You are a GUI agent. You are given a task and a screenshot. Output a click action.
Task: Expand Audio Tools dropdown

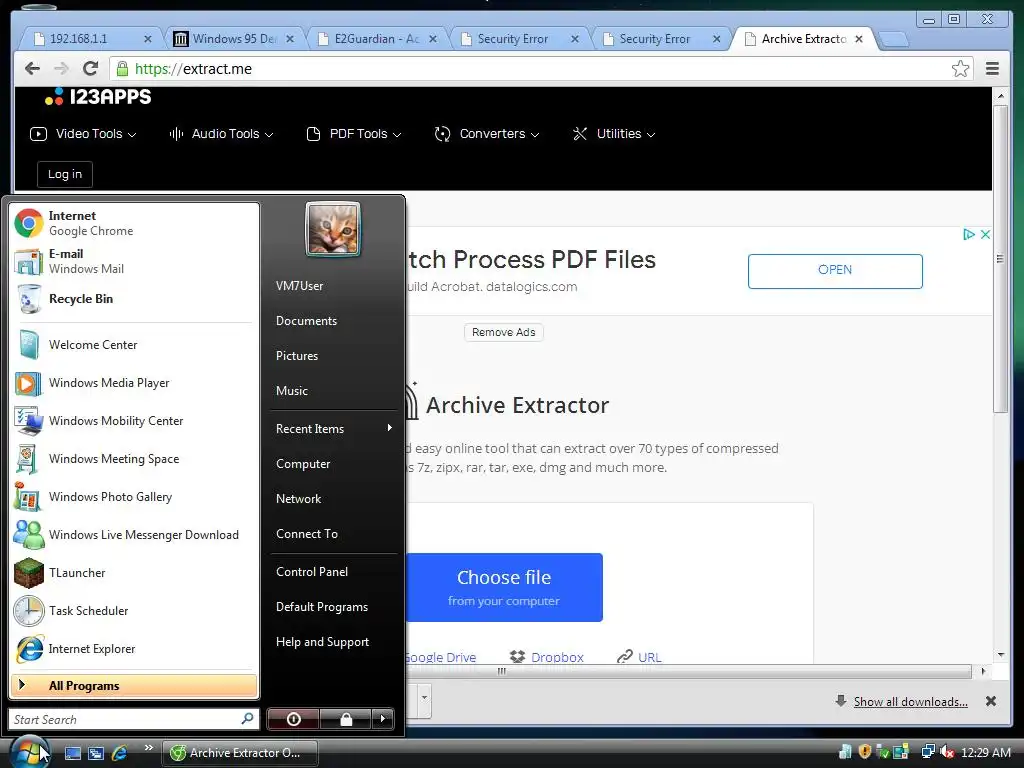(221, 134)
